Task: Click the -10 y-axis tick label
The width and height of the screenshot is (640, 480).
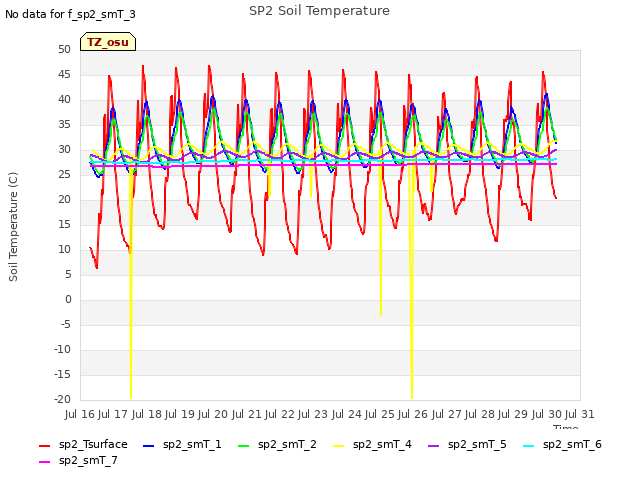Action: click(62, 349)
